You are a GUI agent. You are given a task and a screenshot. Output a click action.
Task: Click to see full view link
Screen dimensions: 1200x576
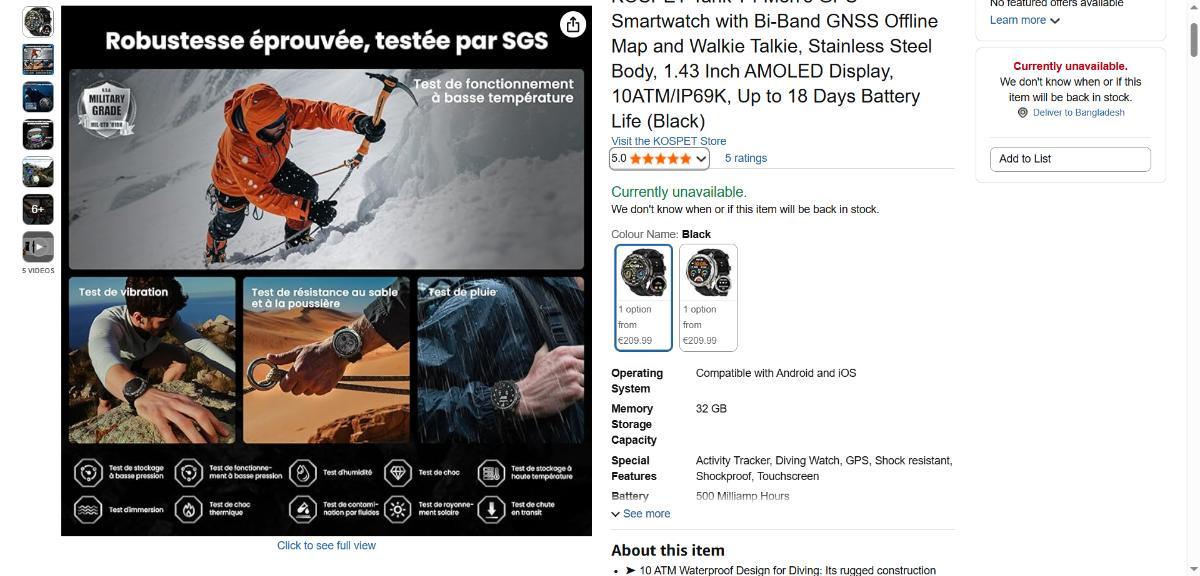[x=327, y=545]
